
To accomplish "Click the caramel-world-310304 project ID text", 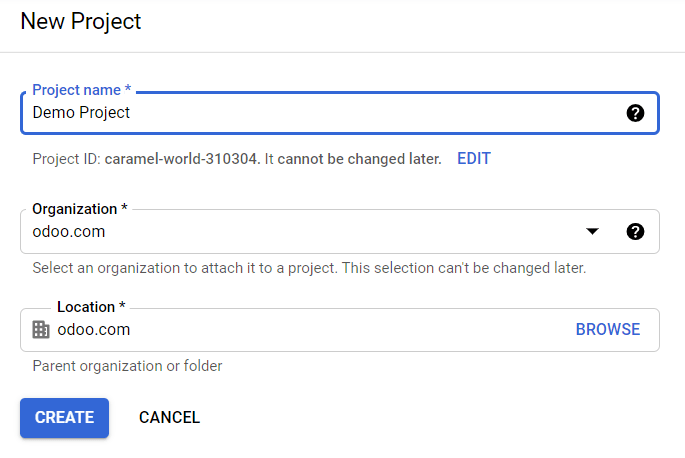I will [x=182, y=159].
